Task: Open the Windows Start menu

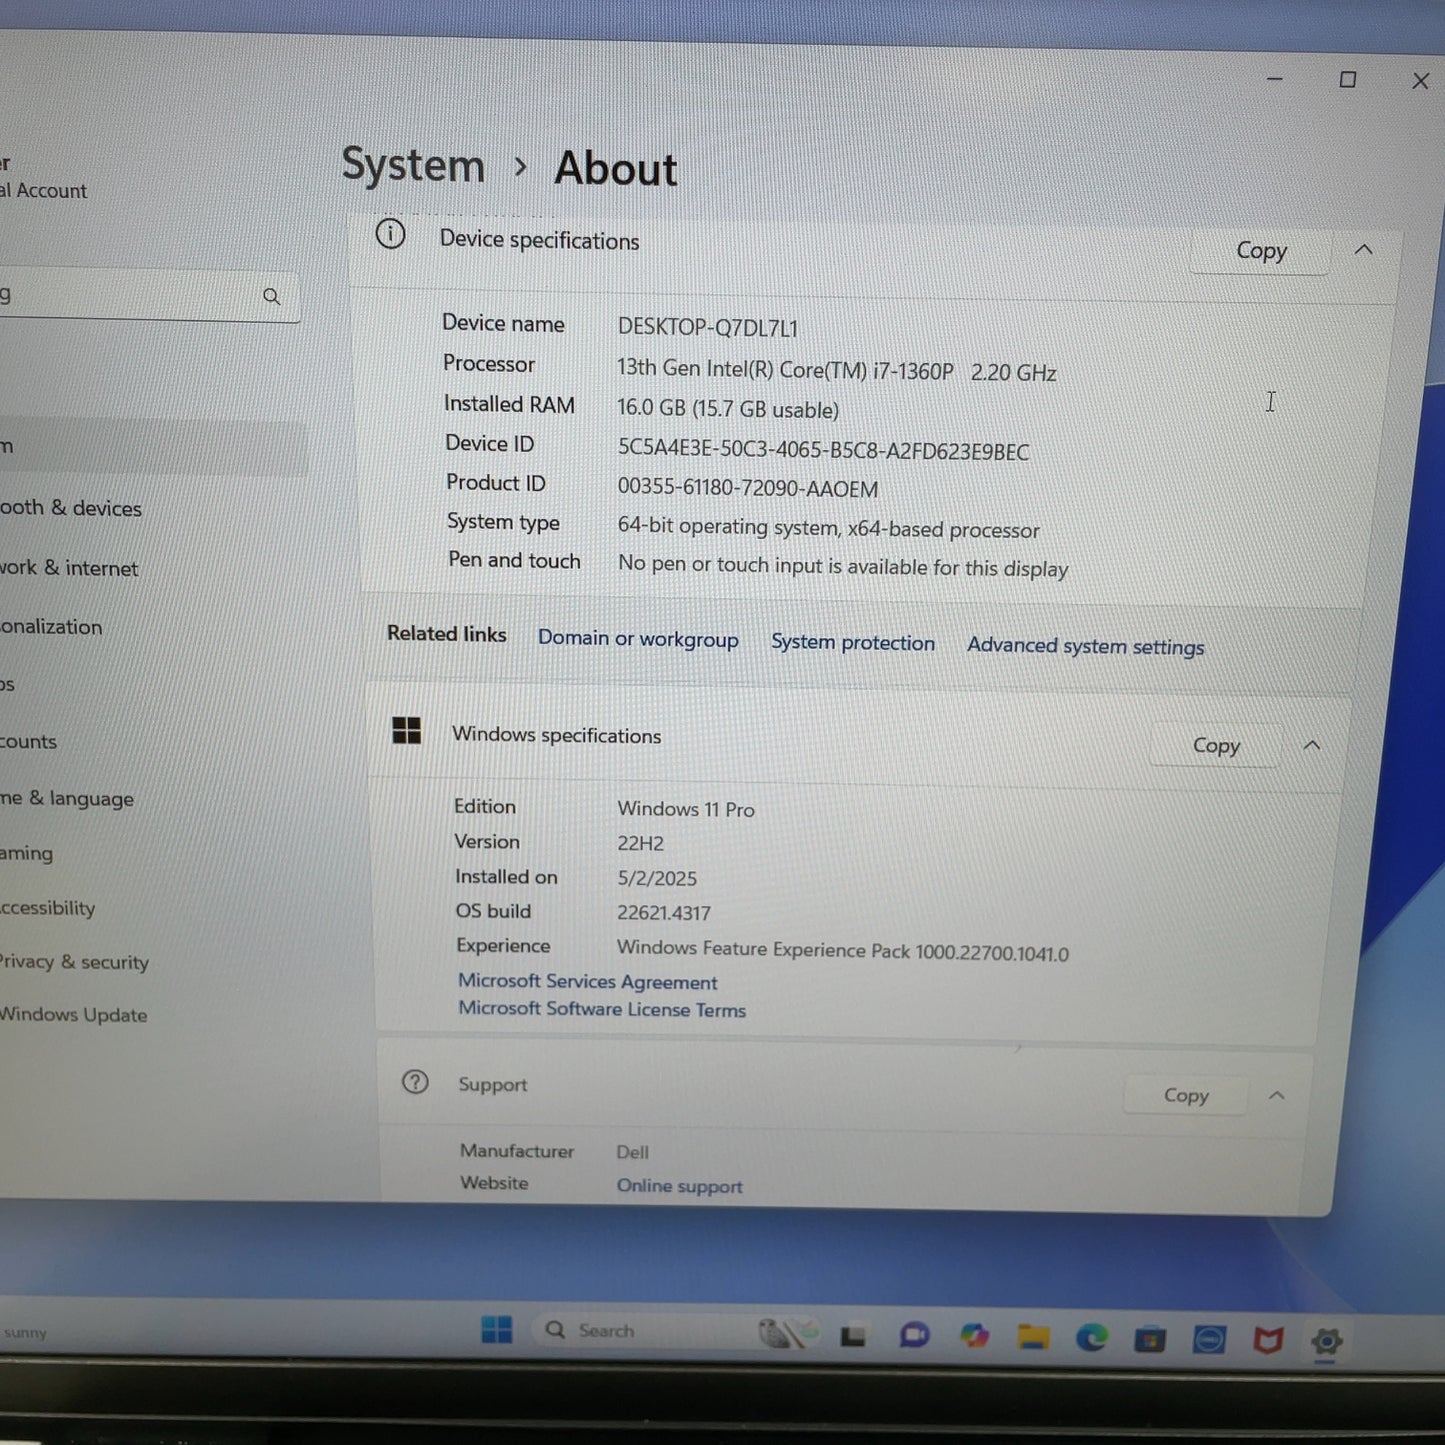Action: [496, 1329]
